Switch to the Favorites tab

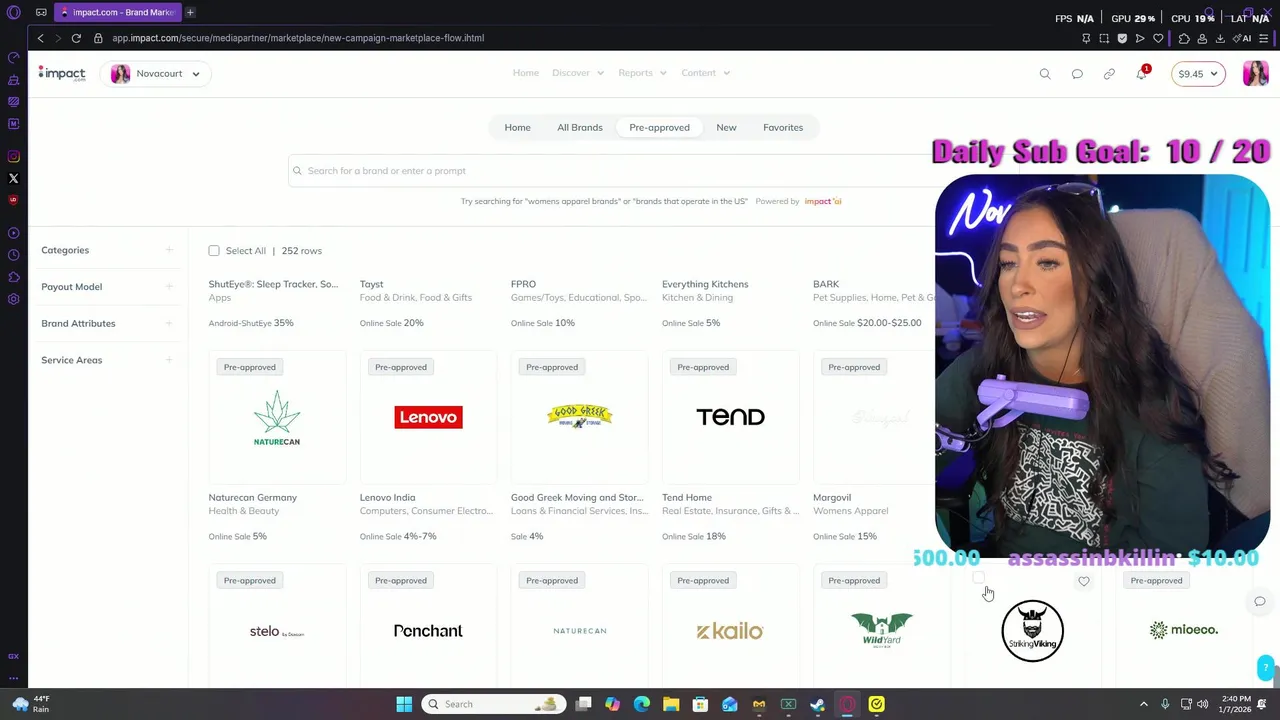coord(783,127)
